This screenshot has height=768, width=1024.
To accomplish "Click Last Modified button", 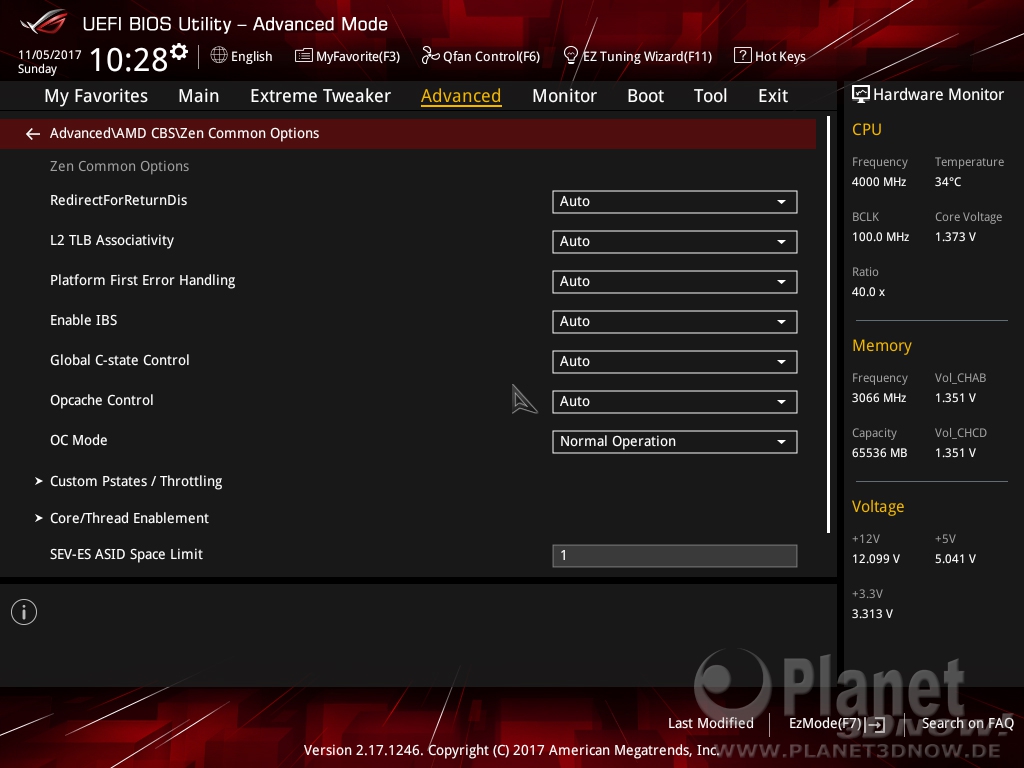I will 711,724.
